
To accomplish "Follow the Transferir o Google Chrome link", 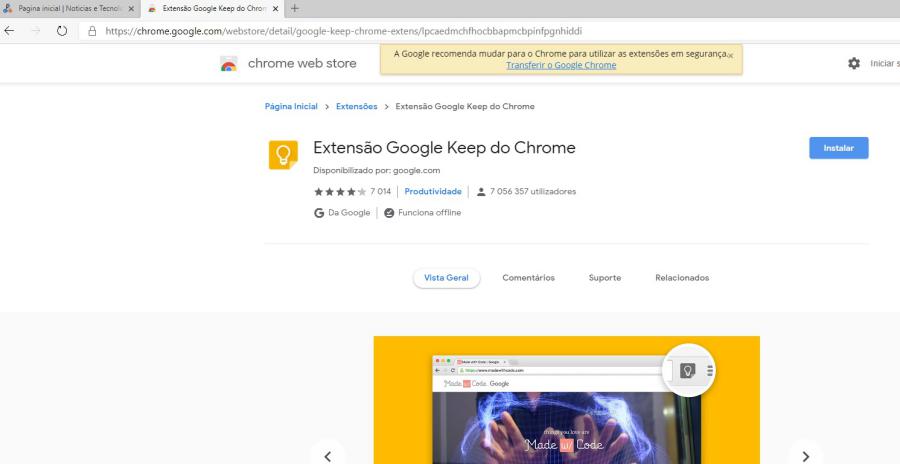I will pos(561,65).
